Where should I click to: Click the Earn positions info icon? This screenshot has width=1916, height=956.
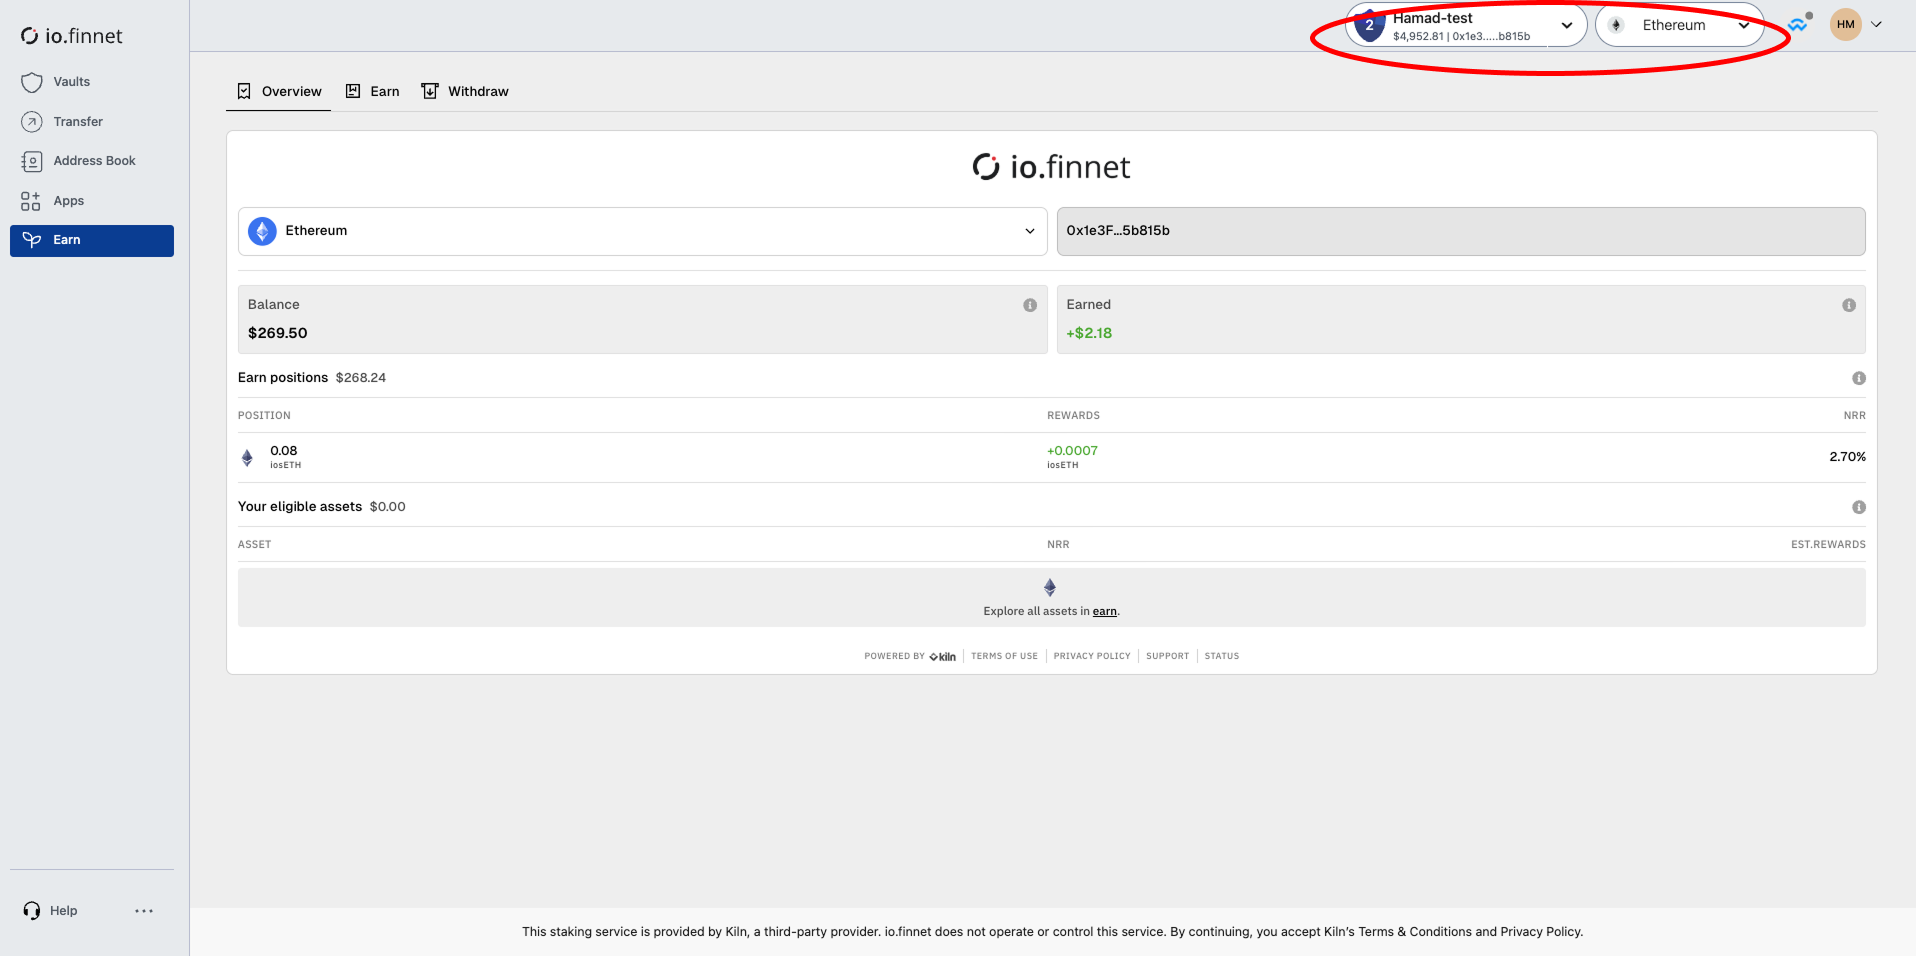tap(1859, 378)
